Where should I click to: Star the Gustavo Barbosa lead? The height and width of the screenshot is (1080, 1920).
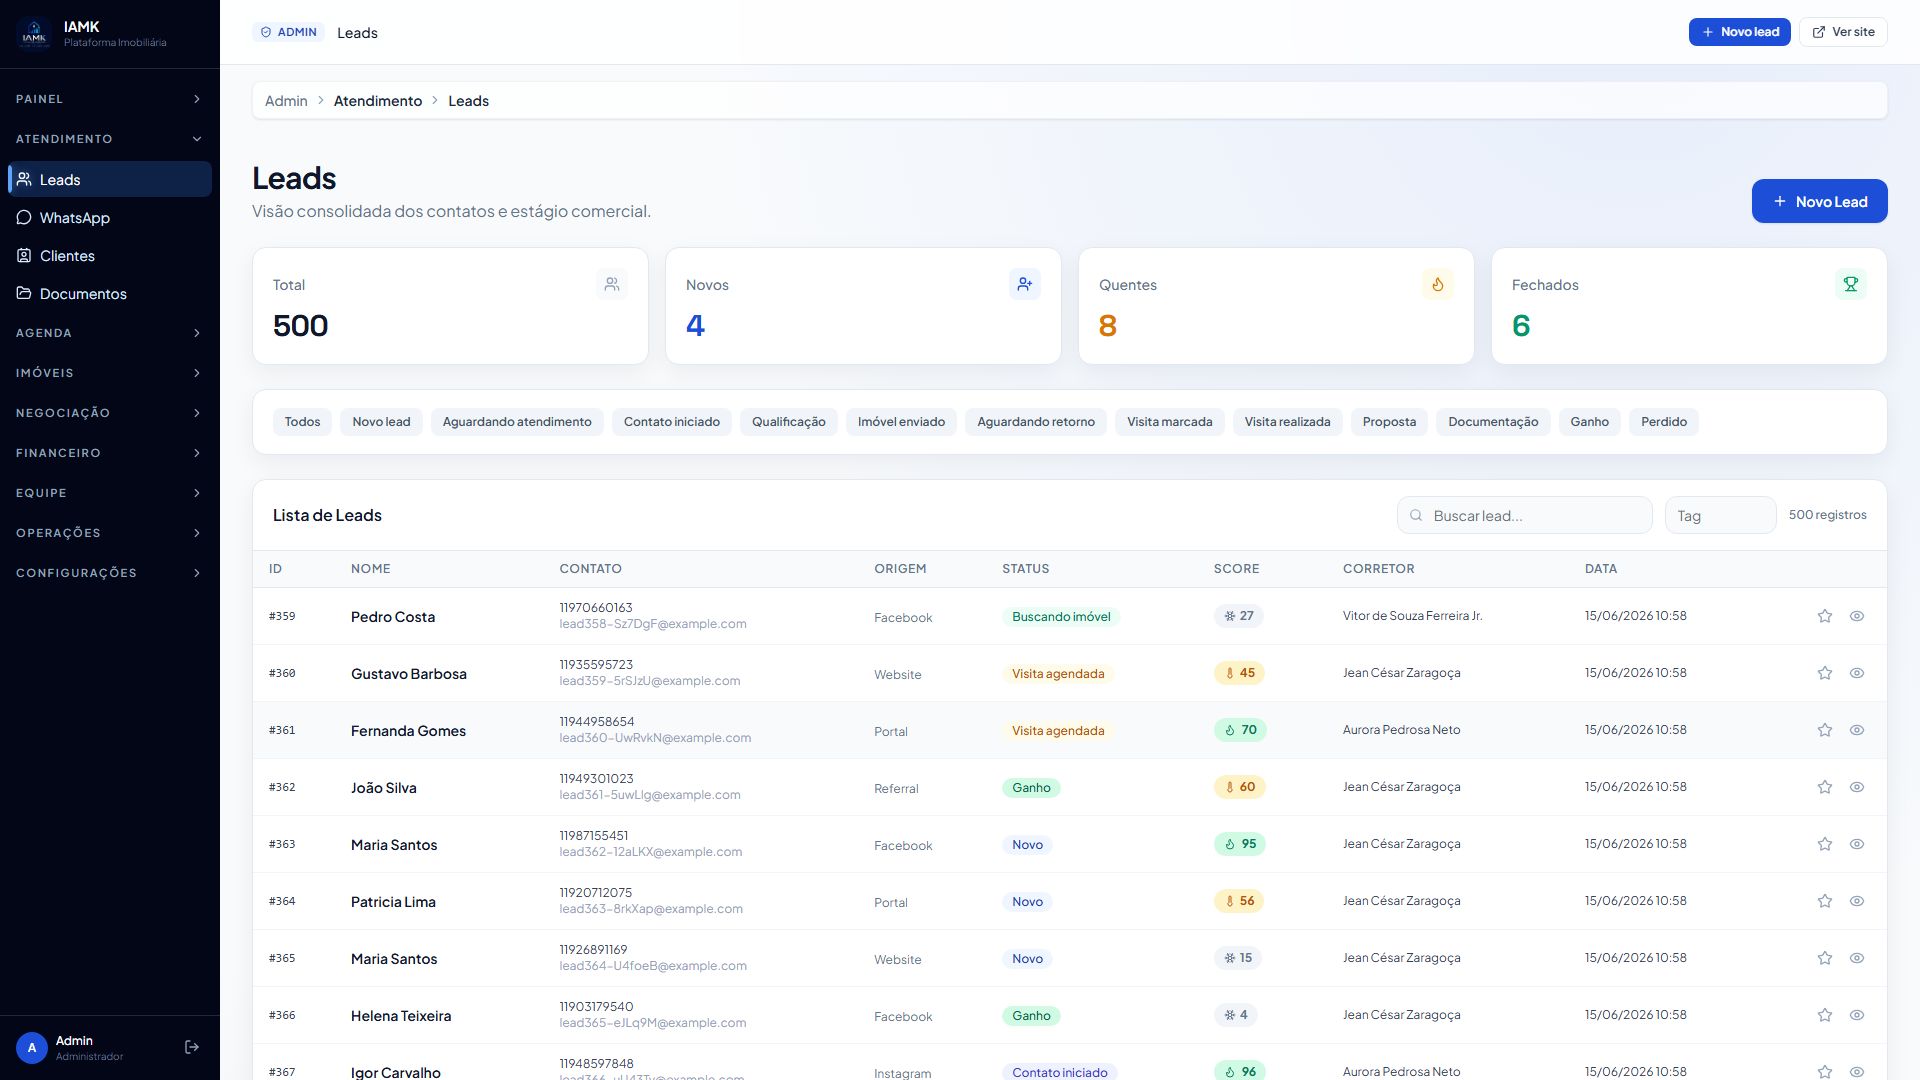point(1825,673)
